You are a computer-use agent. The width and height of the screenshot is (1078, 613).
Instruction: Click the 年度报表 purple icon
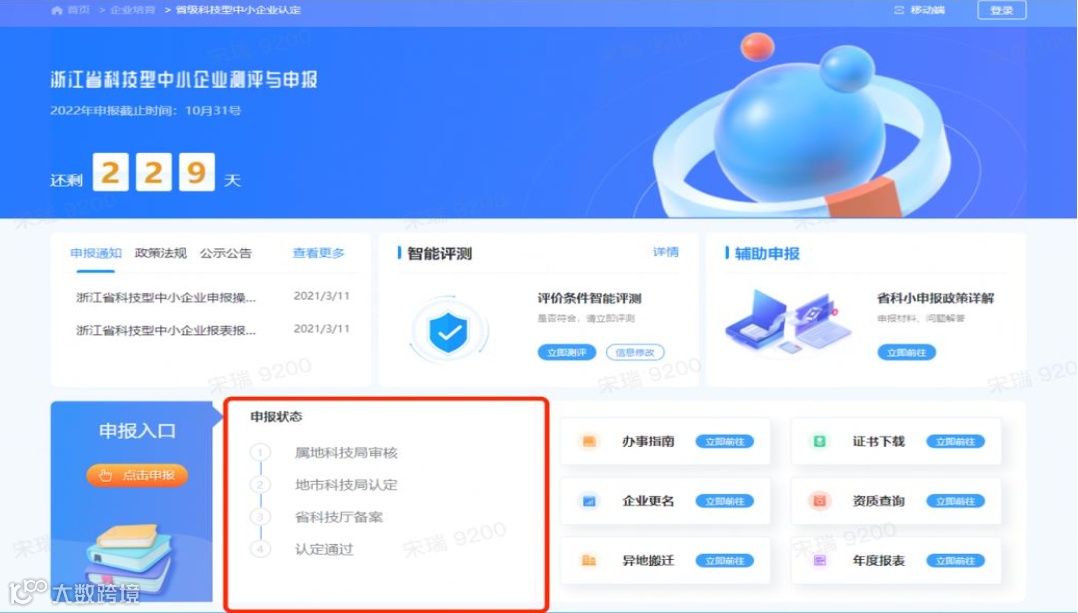click(820, 561)
